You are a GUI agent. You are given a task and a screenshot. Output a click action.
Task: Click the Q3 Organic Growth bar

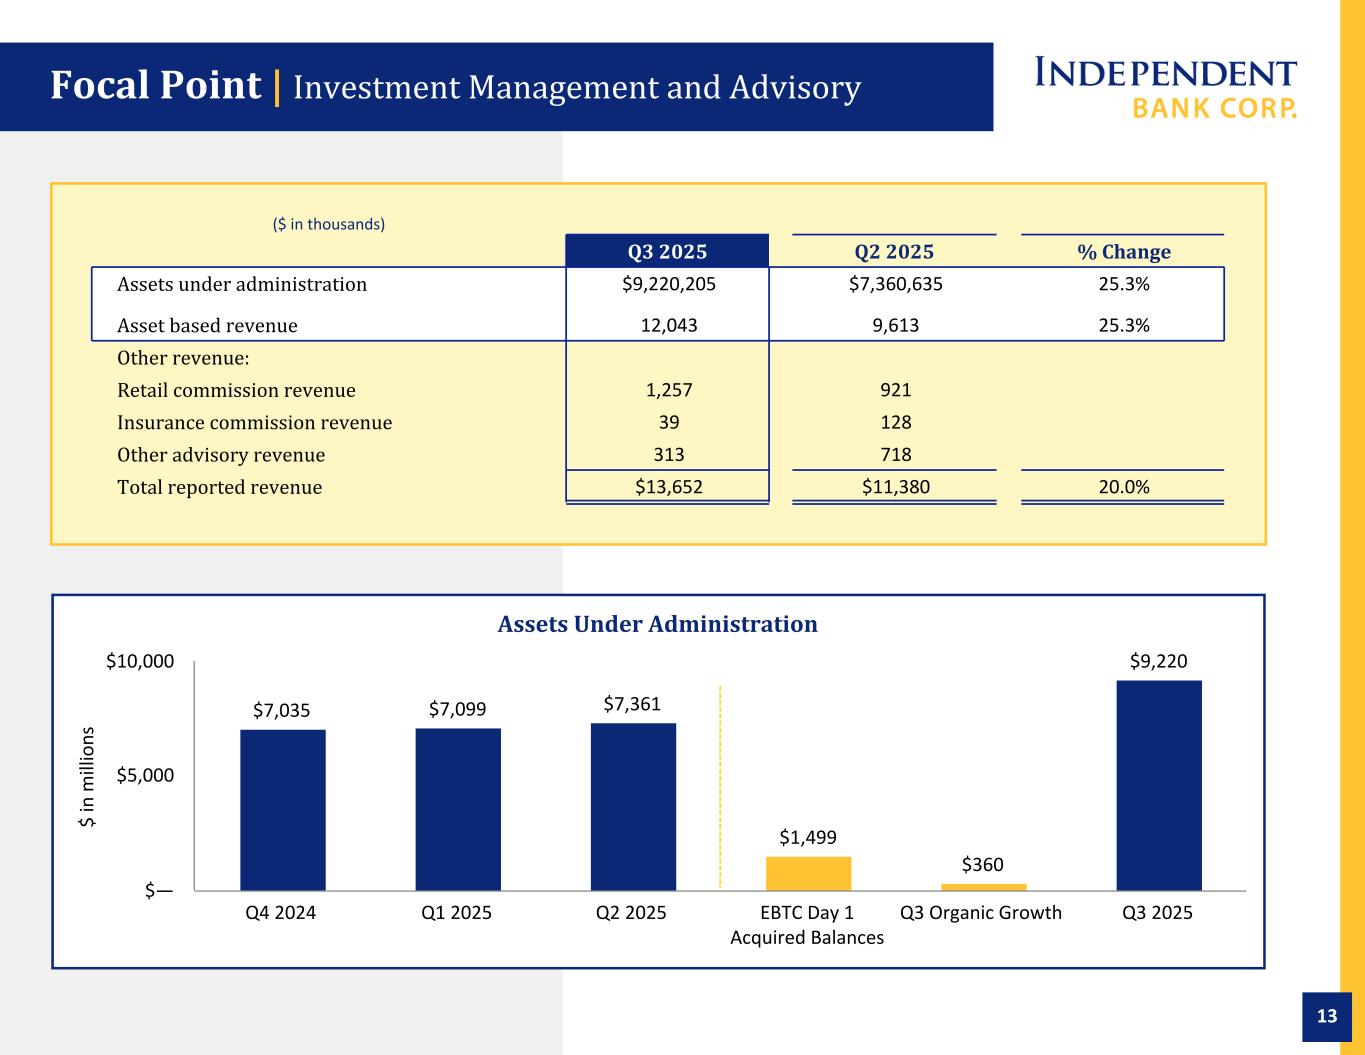(x=983, y=886)
